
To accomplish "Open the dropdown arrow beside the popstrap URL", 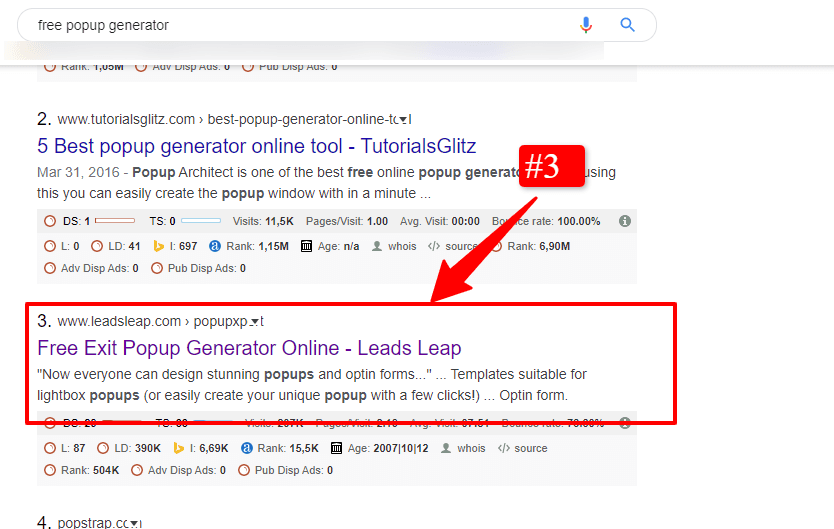I will 134,524.
